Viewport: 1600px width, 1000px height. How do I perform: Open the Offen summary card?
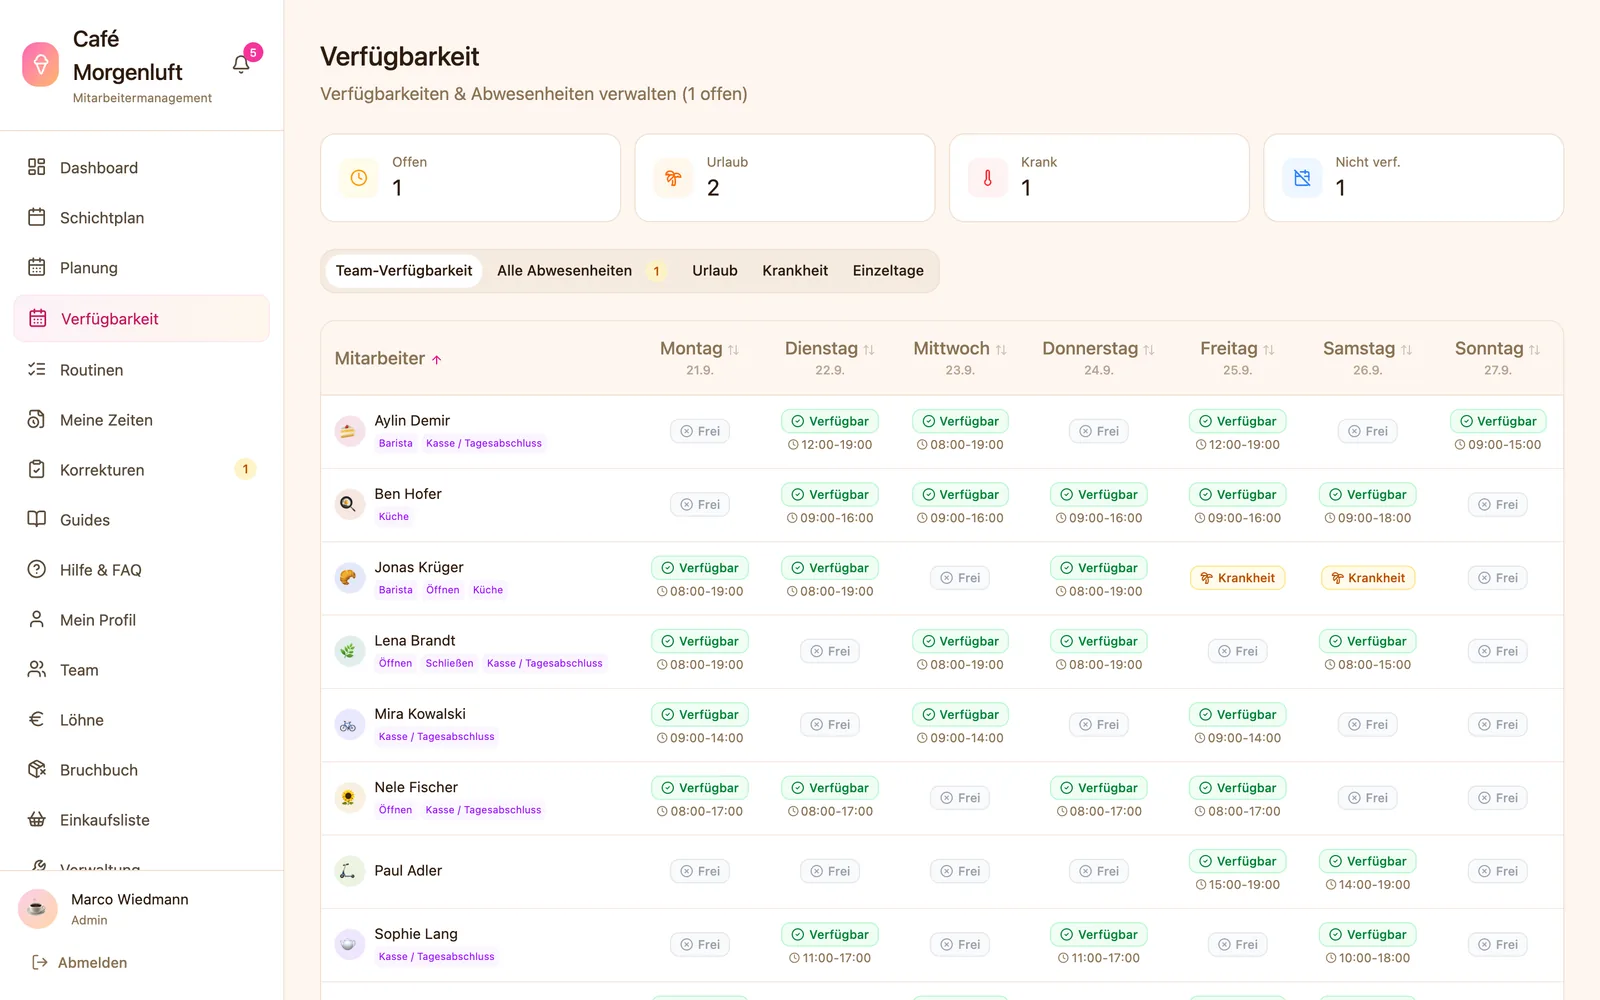470,178
